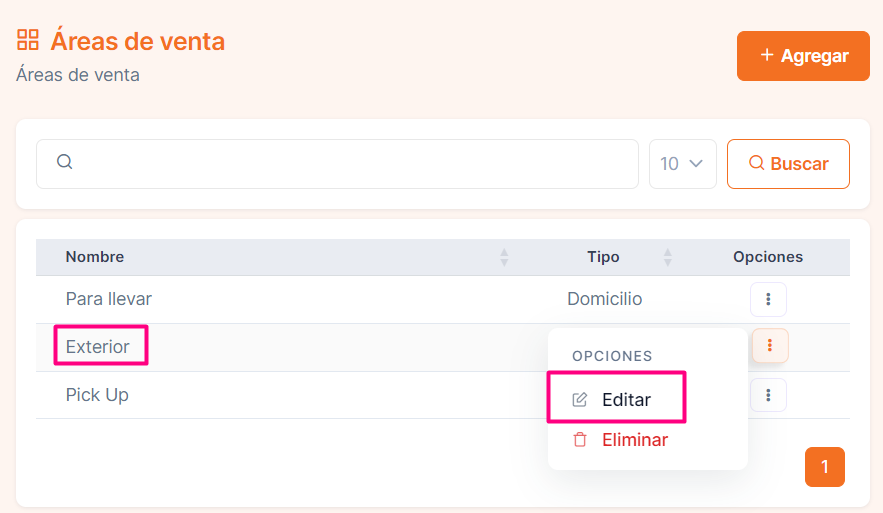This screenshot has height=513, width=883.
Task: Click the Tipo column header
Action: pyautogui.click(x=603, y=257)
